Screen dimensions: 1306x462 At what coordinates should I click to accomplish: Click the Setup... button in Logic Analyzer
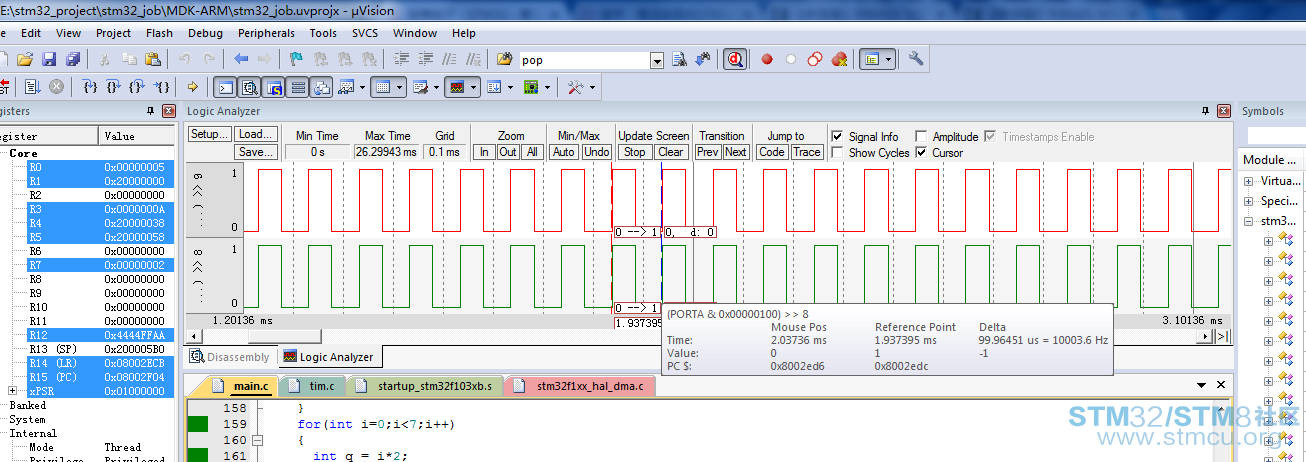[x=209, y=134]
